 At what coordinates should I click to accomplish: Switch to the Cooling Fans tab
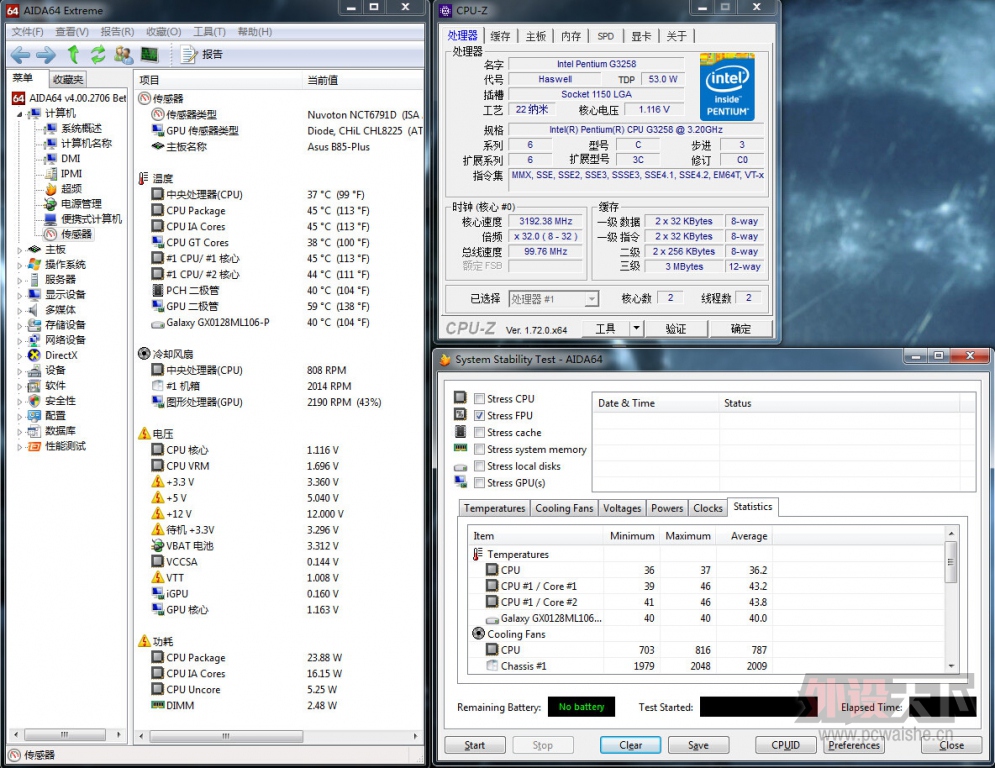coord(564,508)
